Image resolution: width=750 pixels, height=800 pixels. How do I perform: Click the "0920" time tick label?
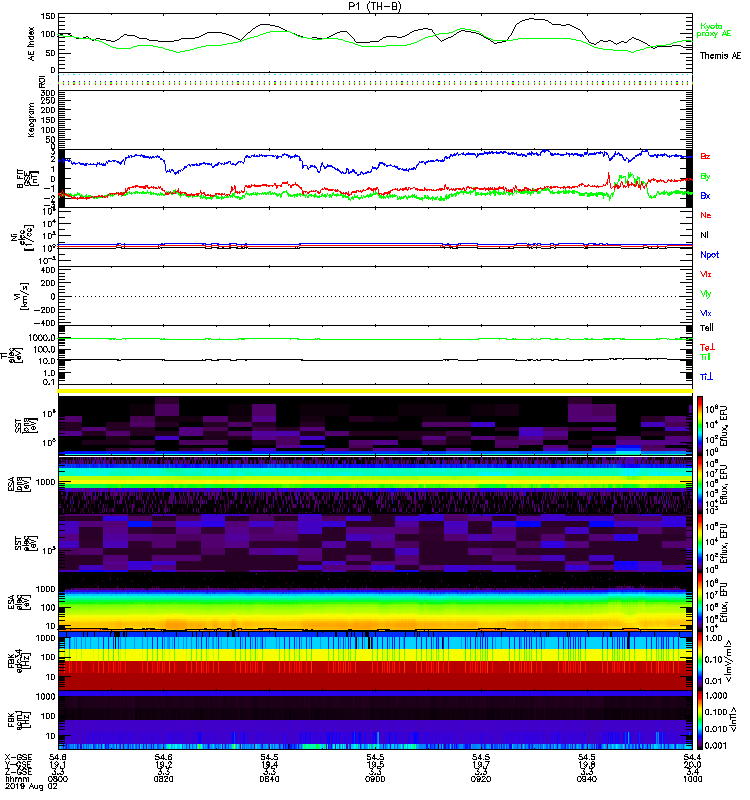481,779
